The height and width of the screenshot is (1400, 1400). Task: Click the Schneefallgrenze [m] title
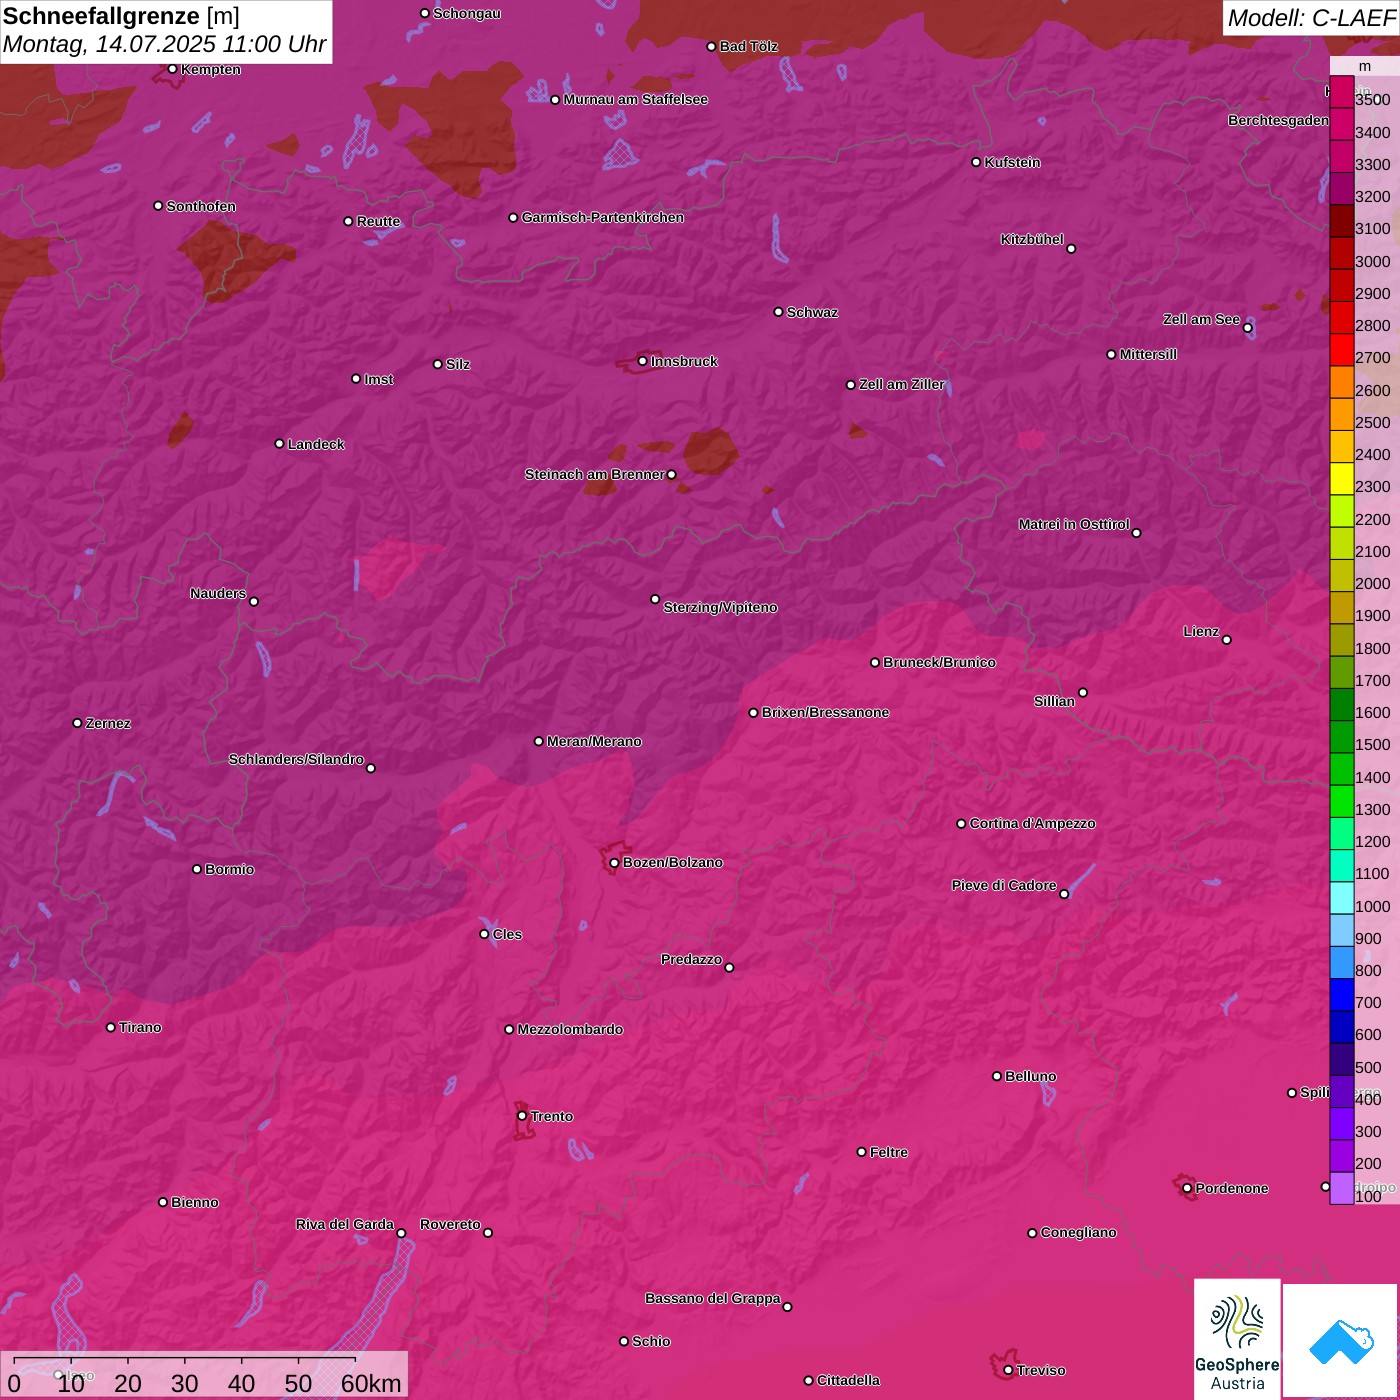[121, 16]
